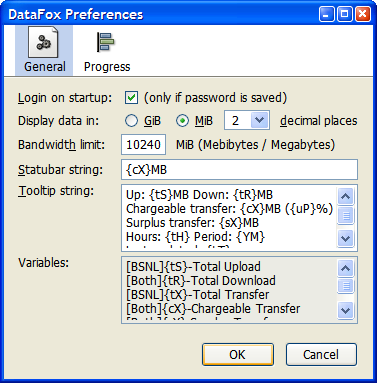The height and width of the screenshot is (383, 377).
Task: Focus the Bandwidth limit input field
Action: [x=143, y=145]
